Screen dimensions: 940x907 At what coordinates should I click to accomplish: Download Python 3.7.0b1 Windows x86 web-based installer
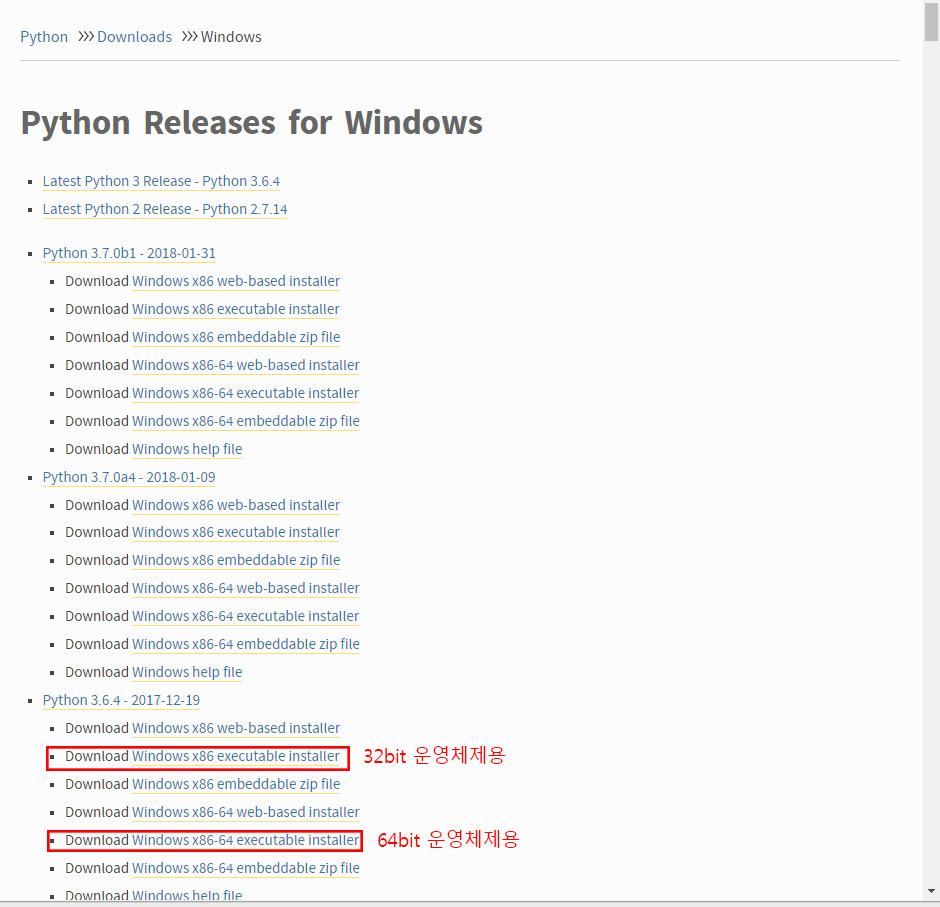tap(236, 281)
